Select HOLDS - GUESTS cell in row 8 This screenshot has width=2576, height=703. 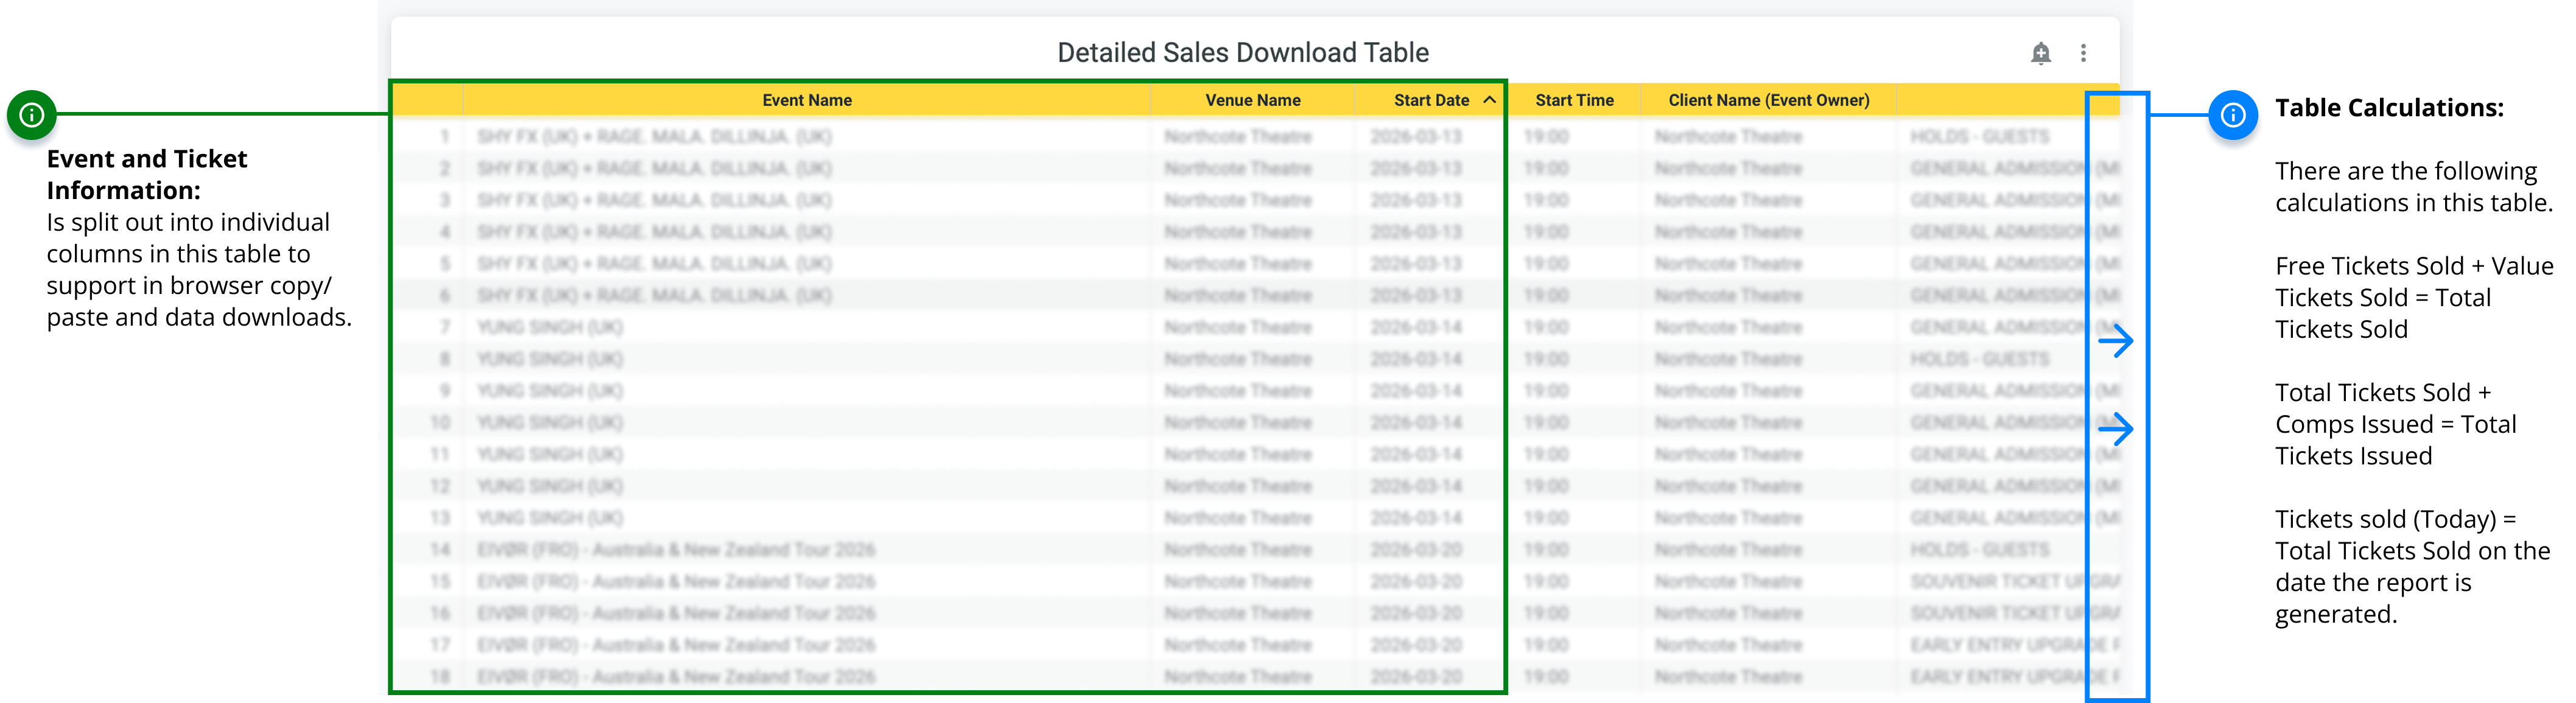(1979, 359)
